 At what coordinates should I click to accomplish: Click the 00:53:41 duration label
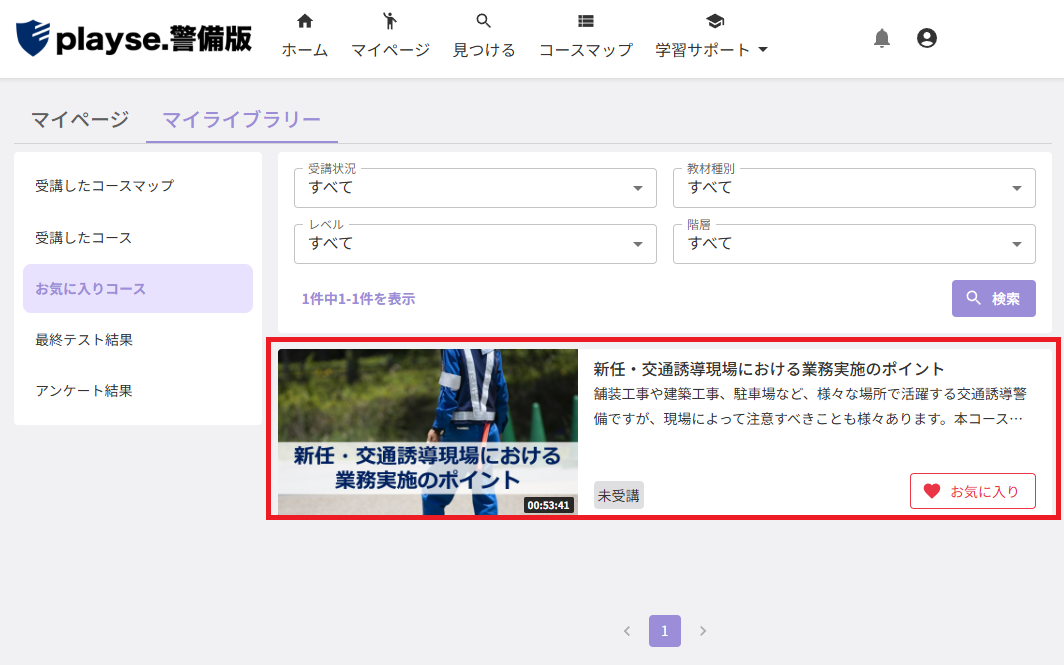pos(548,505)
